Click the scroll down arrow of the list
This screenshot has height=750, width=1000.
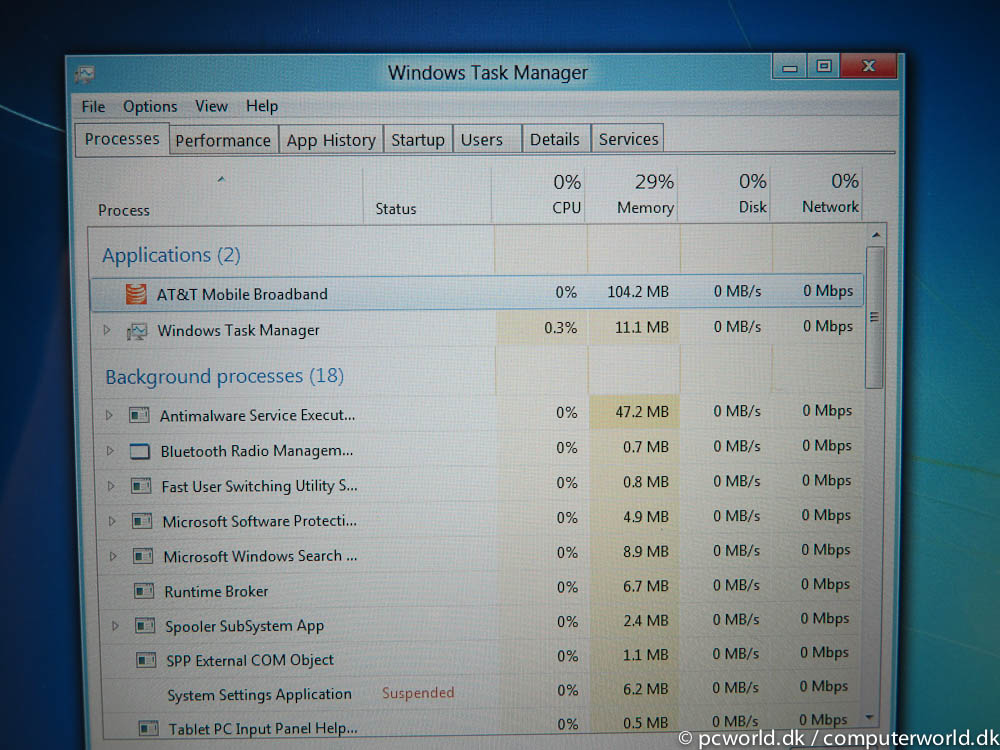pyautogui.click(x=870, y=717)
